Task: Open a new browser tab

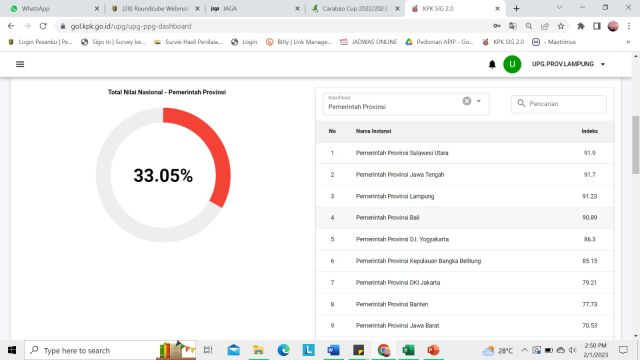Action: [516, 9]
